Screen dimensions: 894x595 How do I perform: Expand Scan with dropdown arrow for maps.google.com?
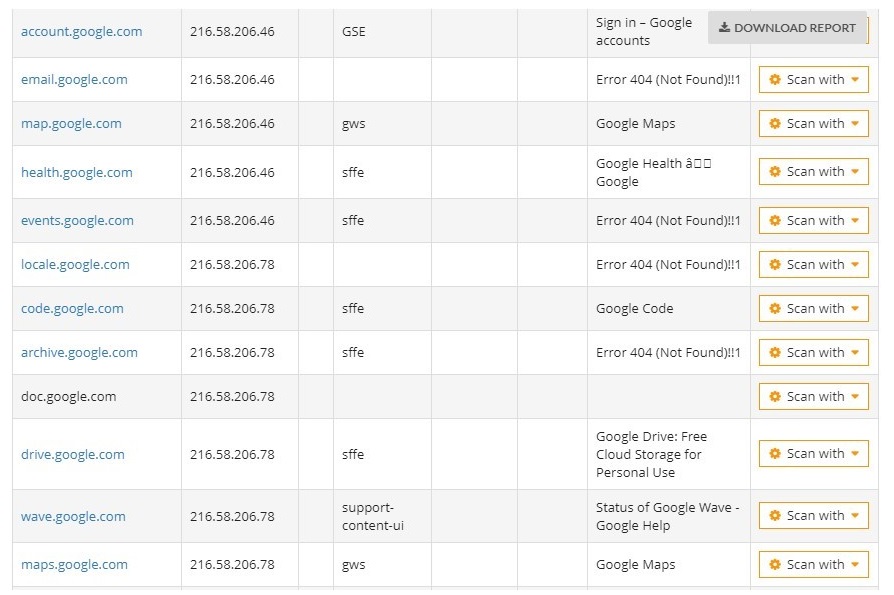(855, 564)
